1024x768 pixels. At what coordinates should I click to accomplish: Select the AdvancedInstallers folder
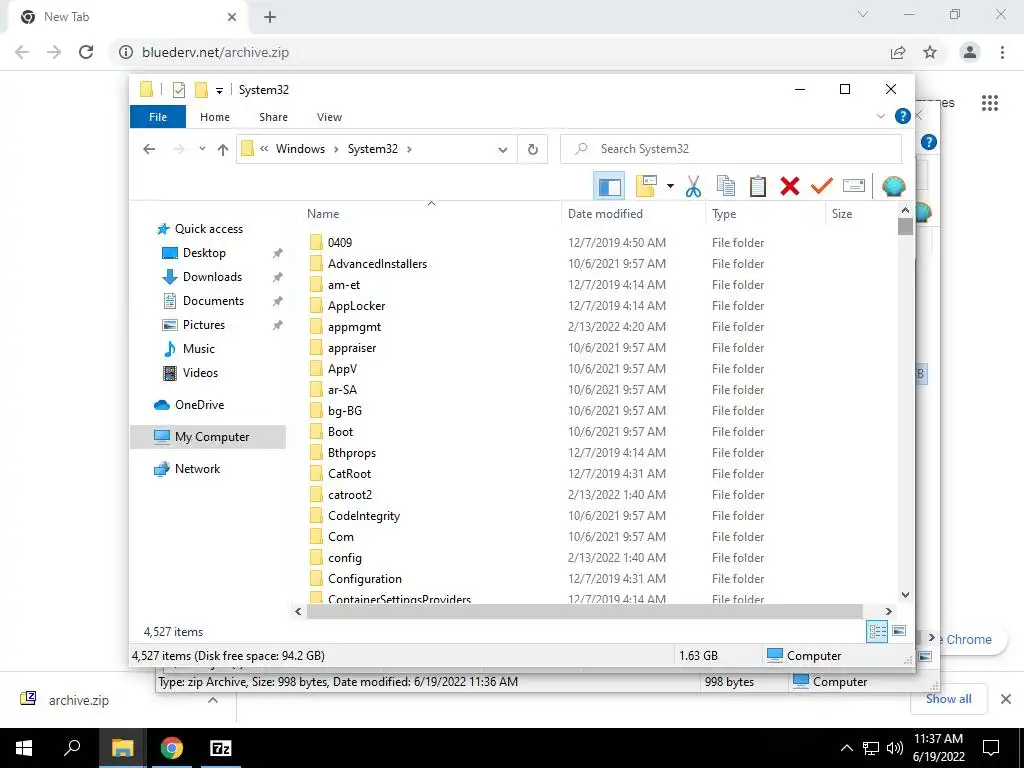click(x=377, y=264)
